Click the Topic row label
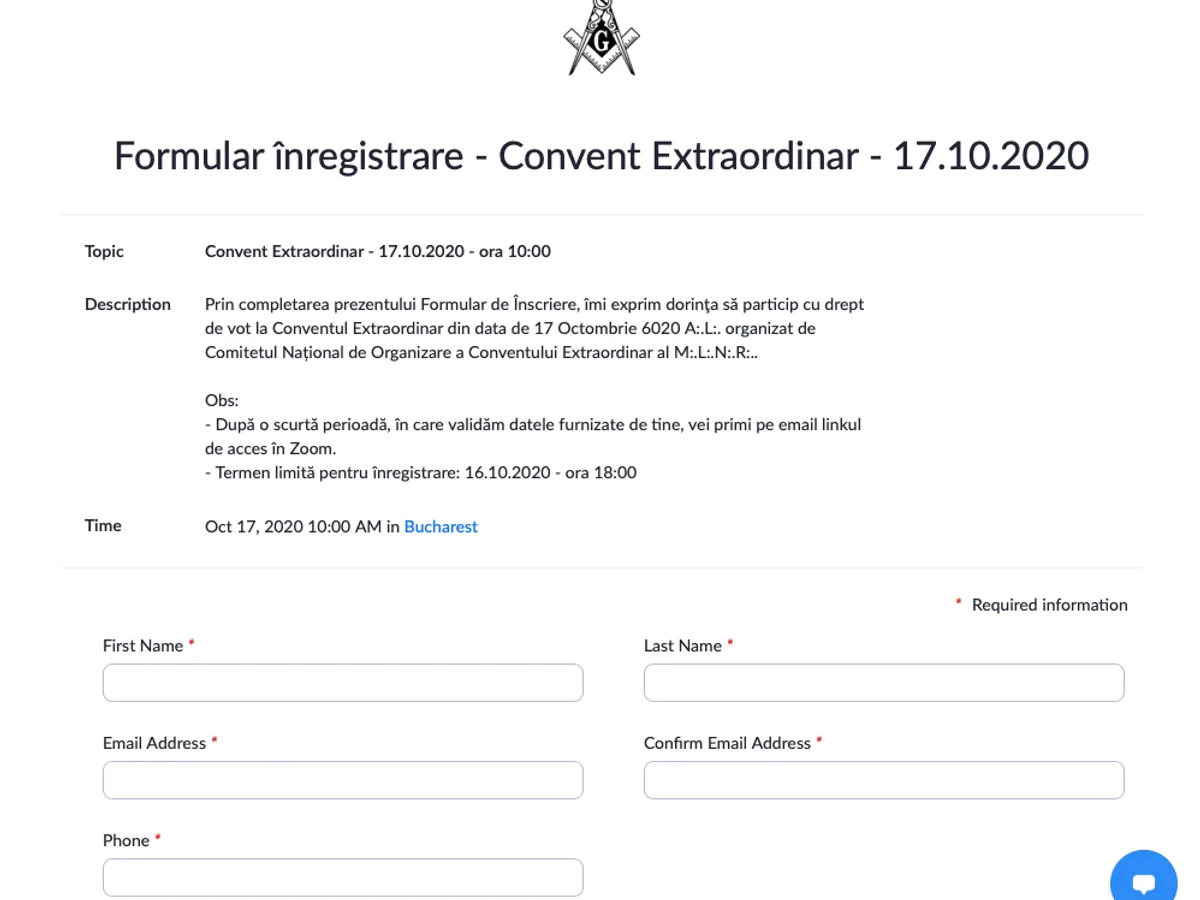The width and height of the screenshot is (1200, 900). pos(104,252)
